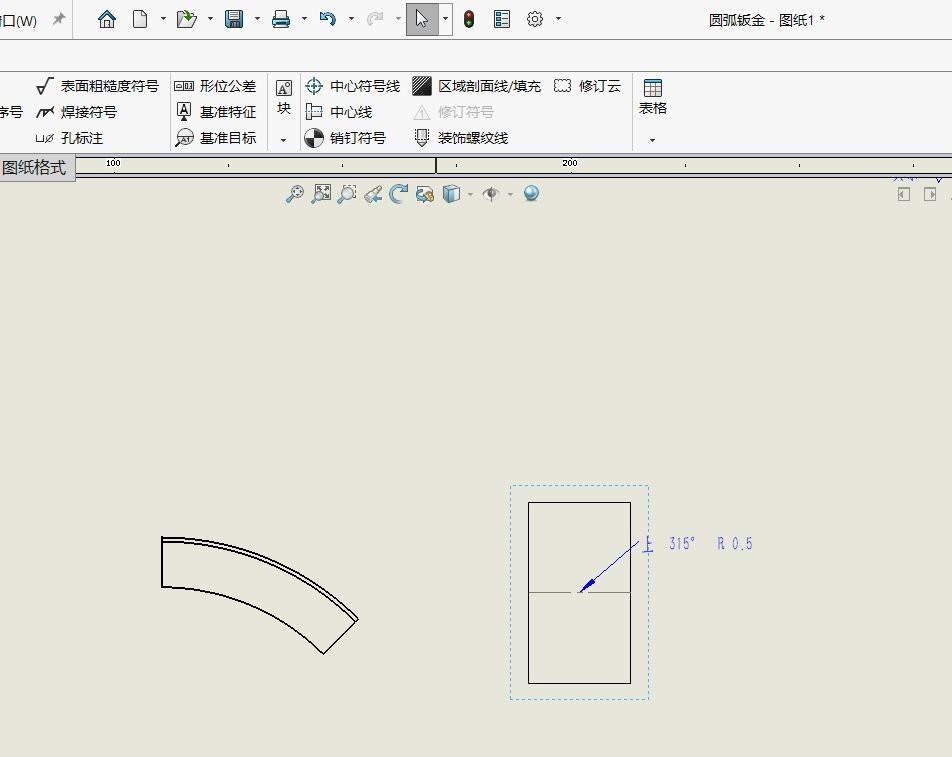The height and width of the screenshot is (757, 952).
Task: Switch to the Sheet Format (图纸格式) tab
Action: click(35, 168)
